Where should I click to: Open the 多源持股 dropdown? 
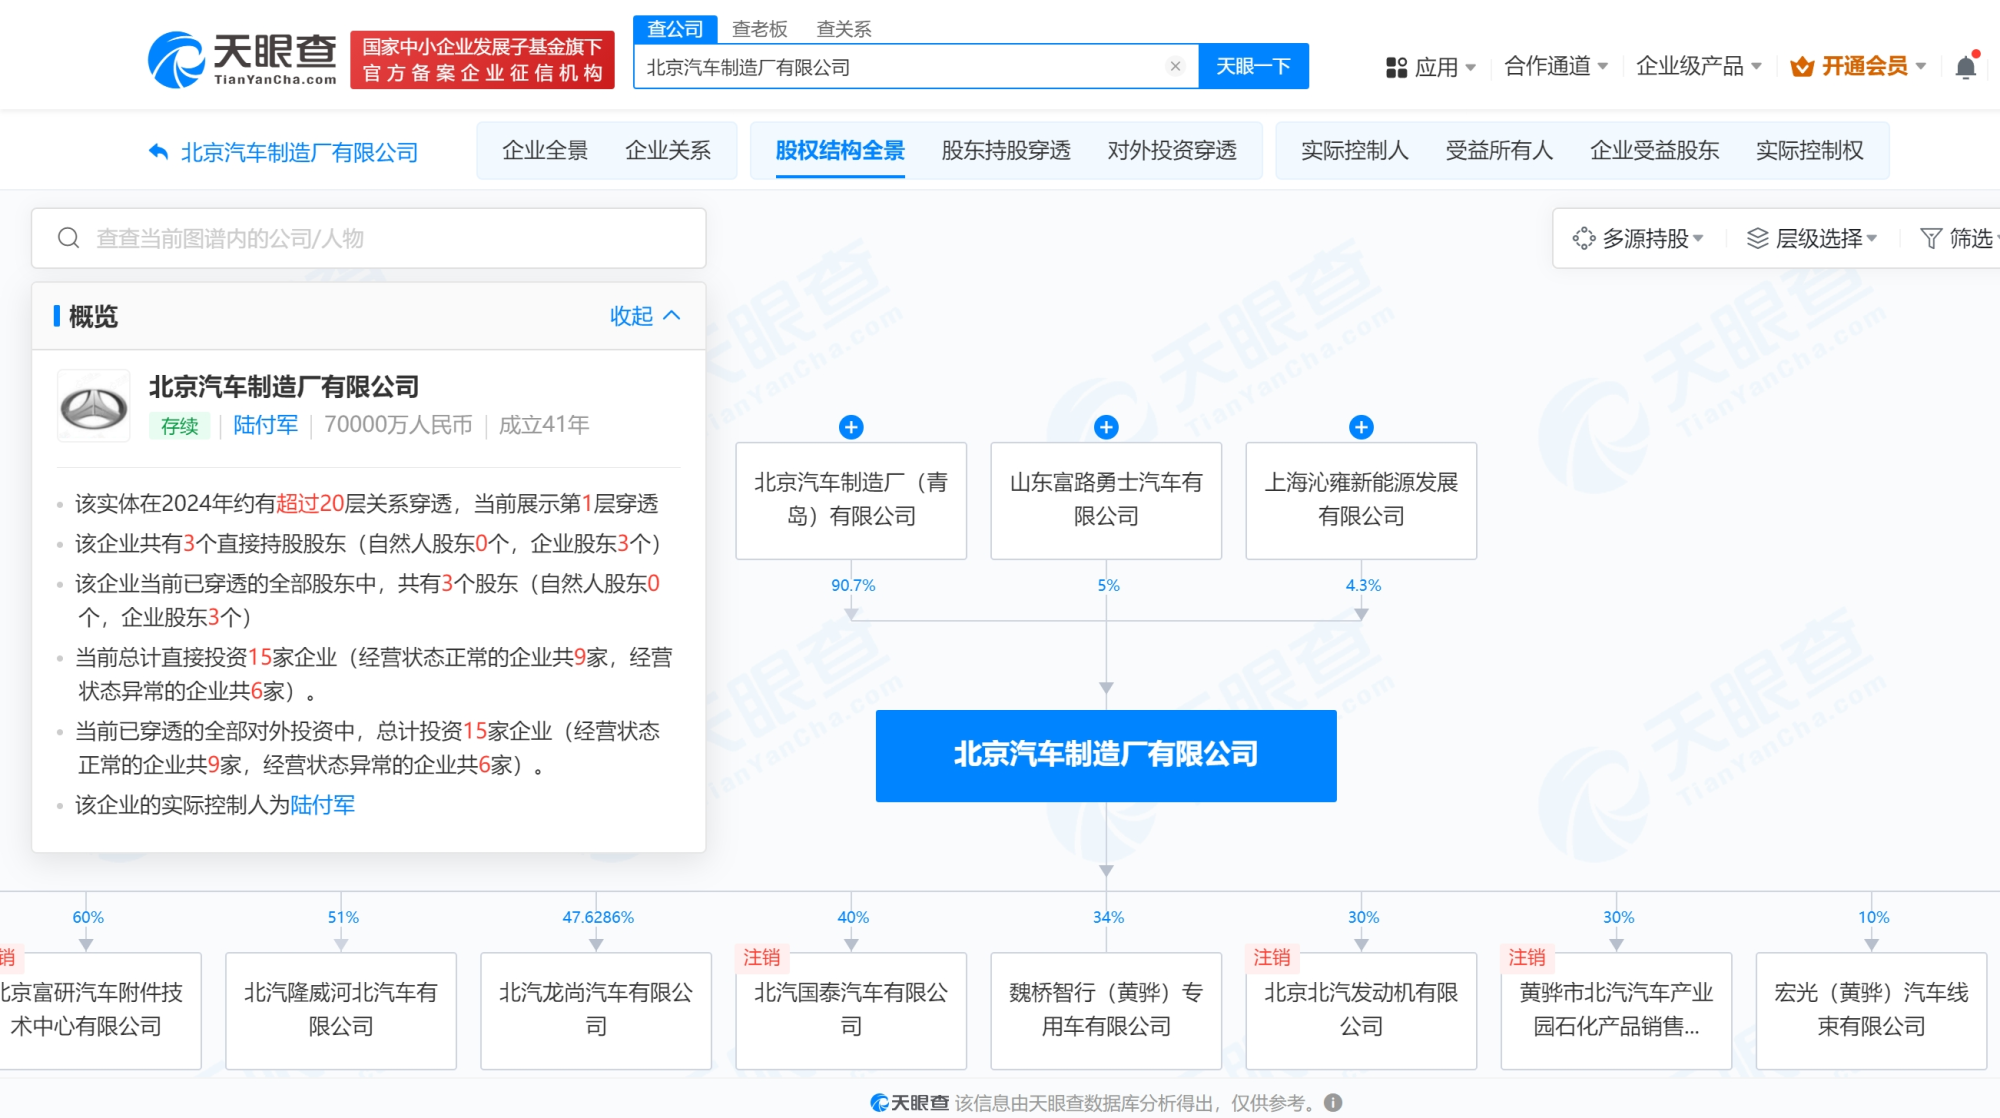click(1638, 238)
